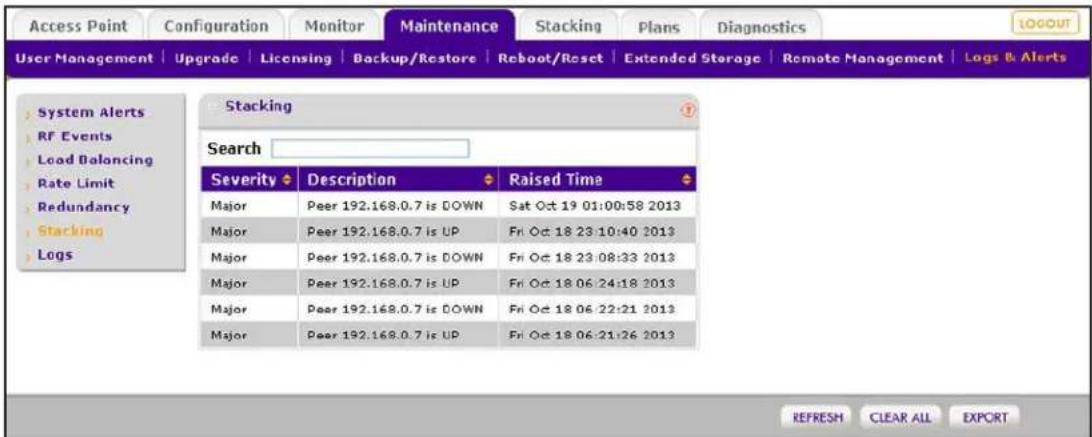The height and width of the screenshot is (437, 1092).
Task: Go to the Monitor tab
Action: coord(334,26)
